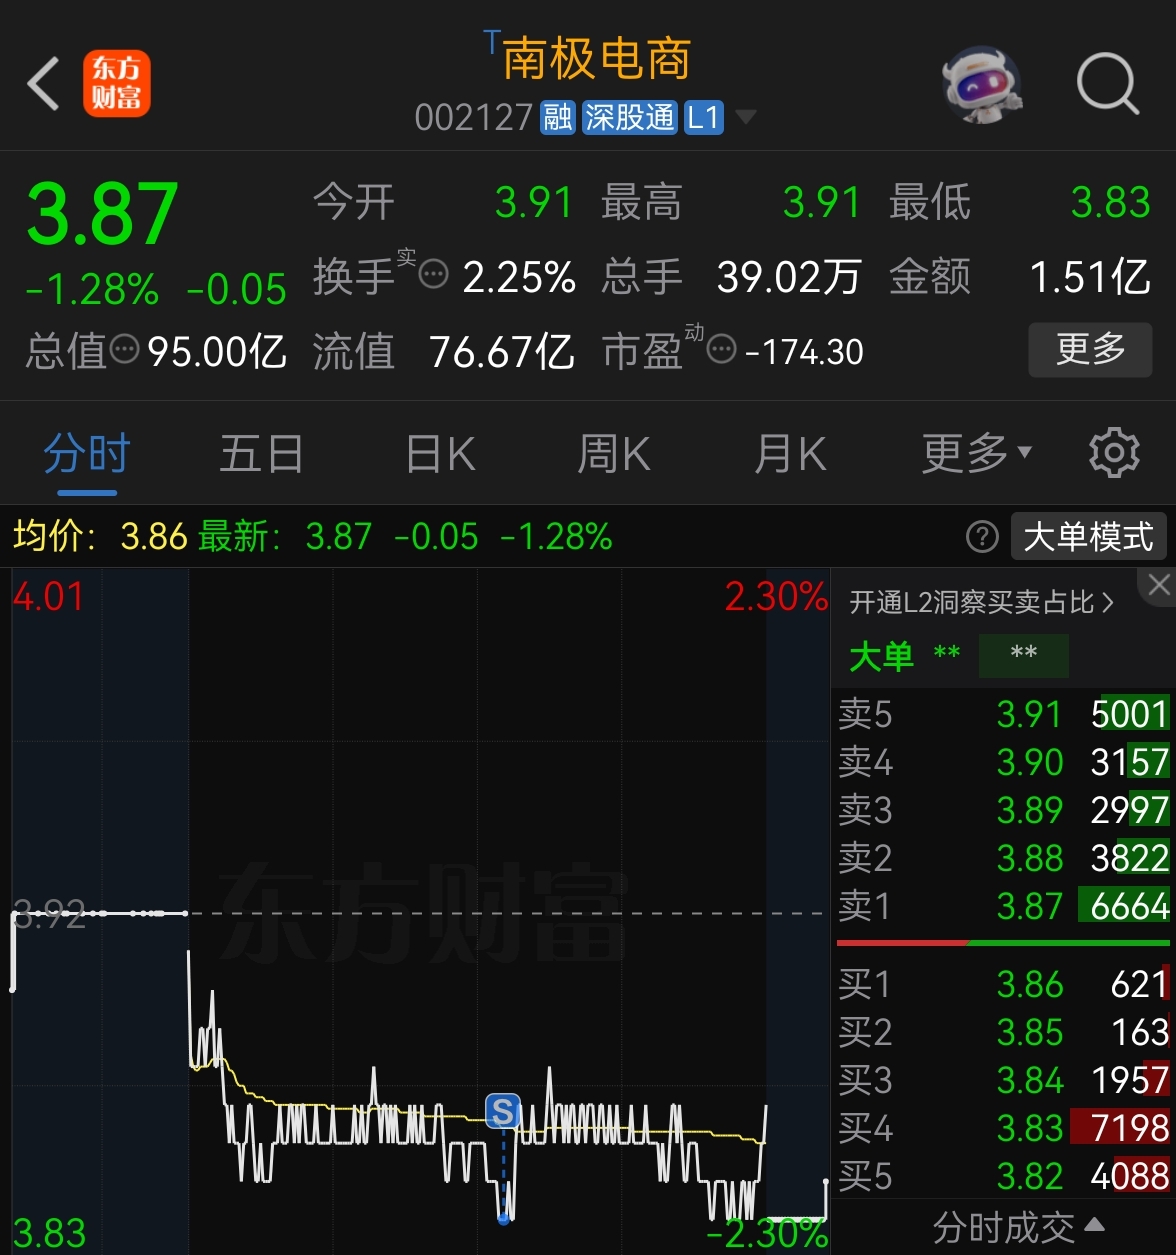The width and height of the screenshot is (1176, 1255).
Task: Expand the 更多 chart period dropdown
Action: coord(976,453)
